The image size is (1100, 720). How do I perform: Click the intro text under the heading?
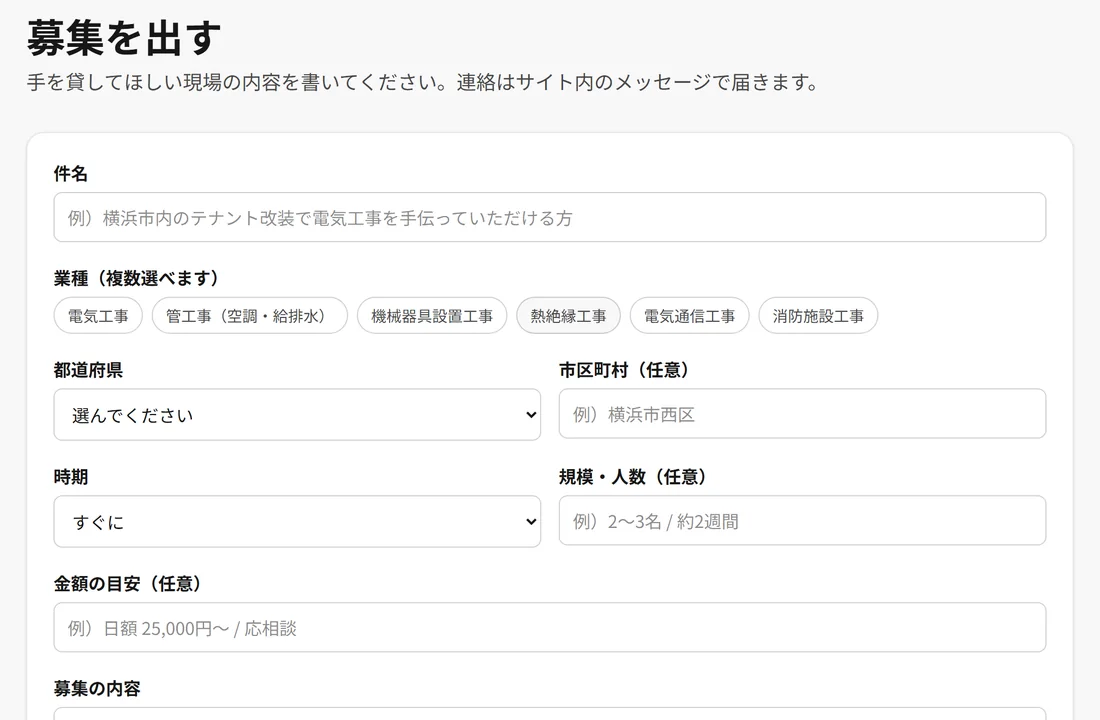click(423, 83)
